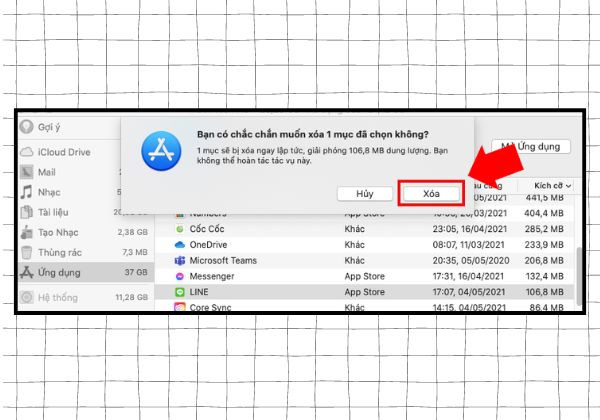The image size is (600, 420).
Task: Click the 206,8 MB size value
Action: point(544,260)
